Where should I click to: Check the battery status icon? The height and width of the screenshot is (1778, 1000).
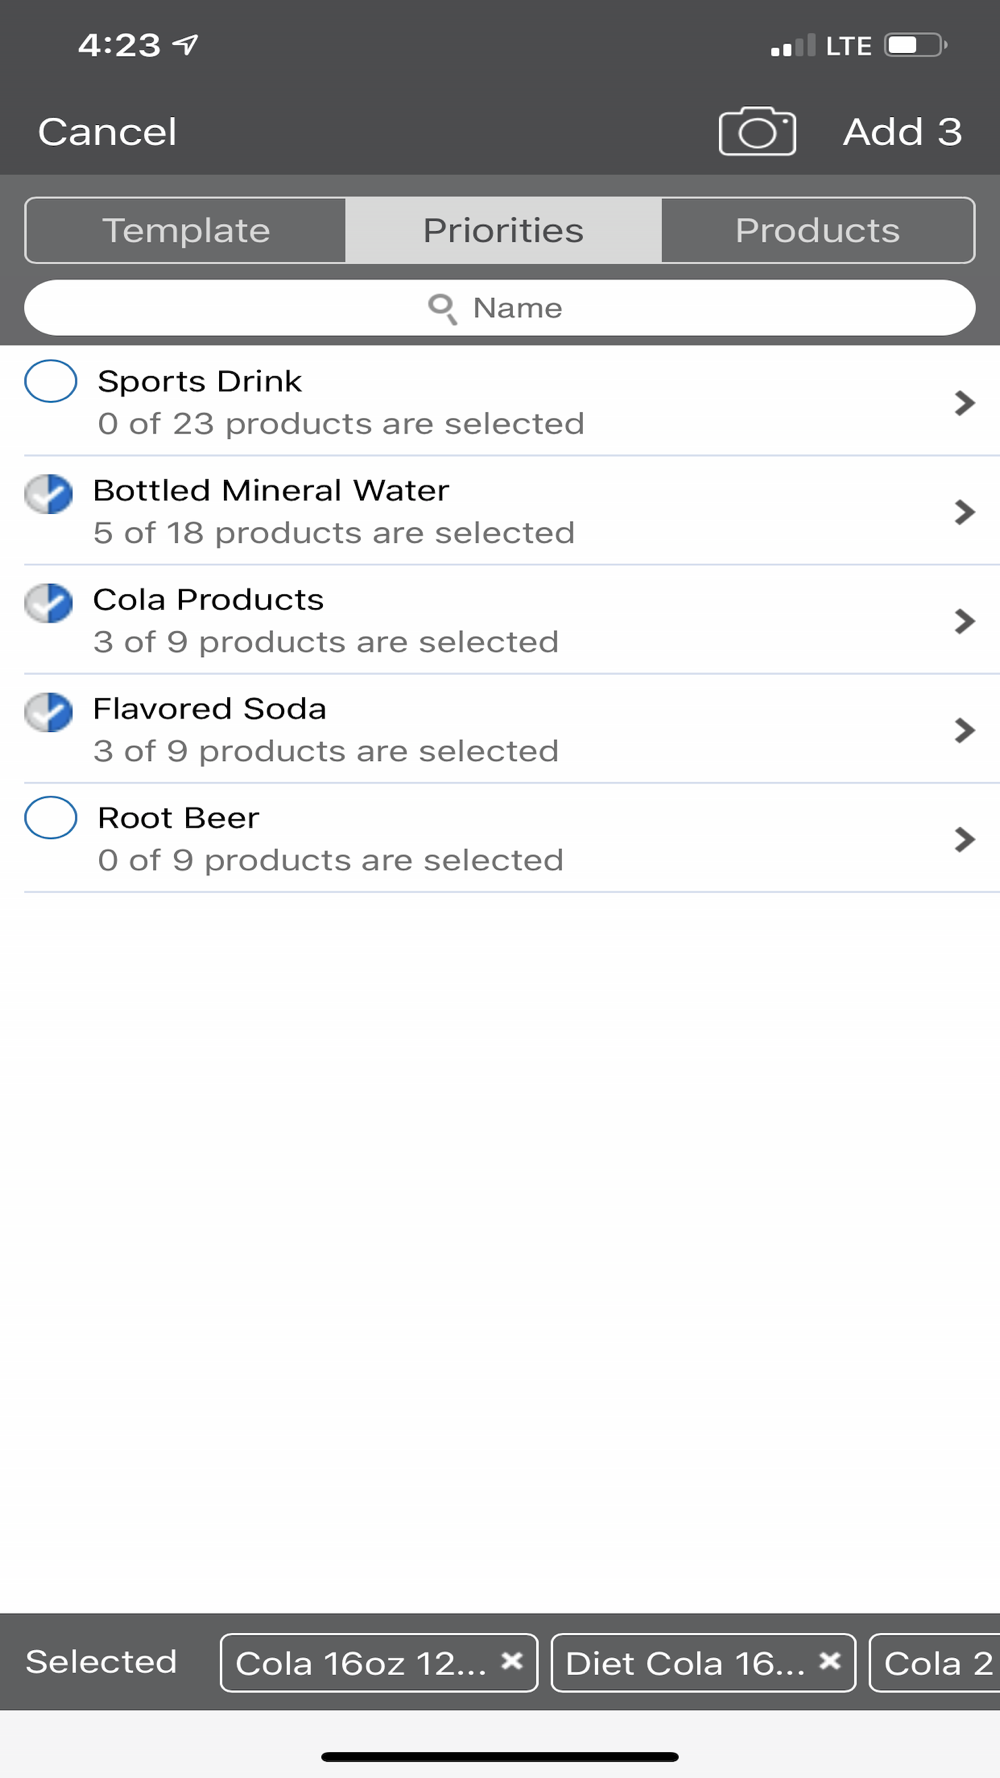point(915,45)
